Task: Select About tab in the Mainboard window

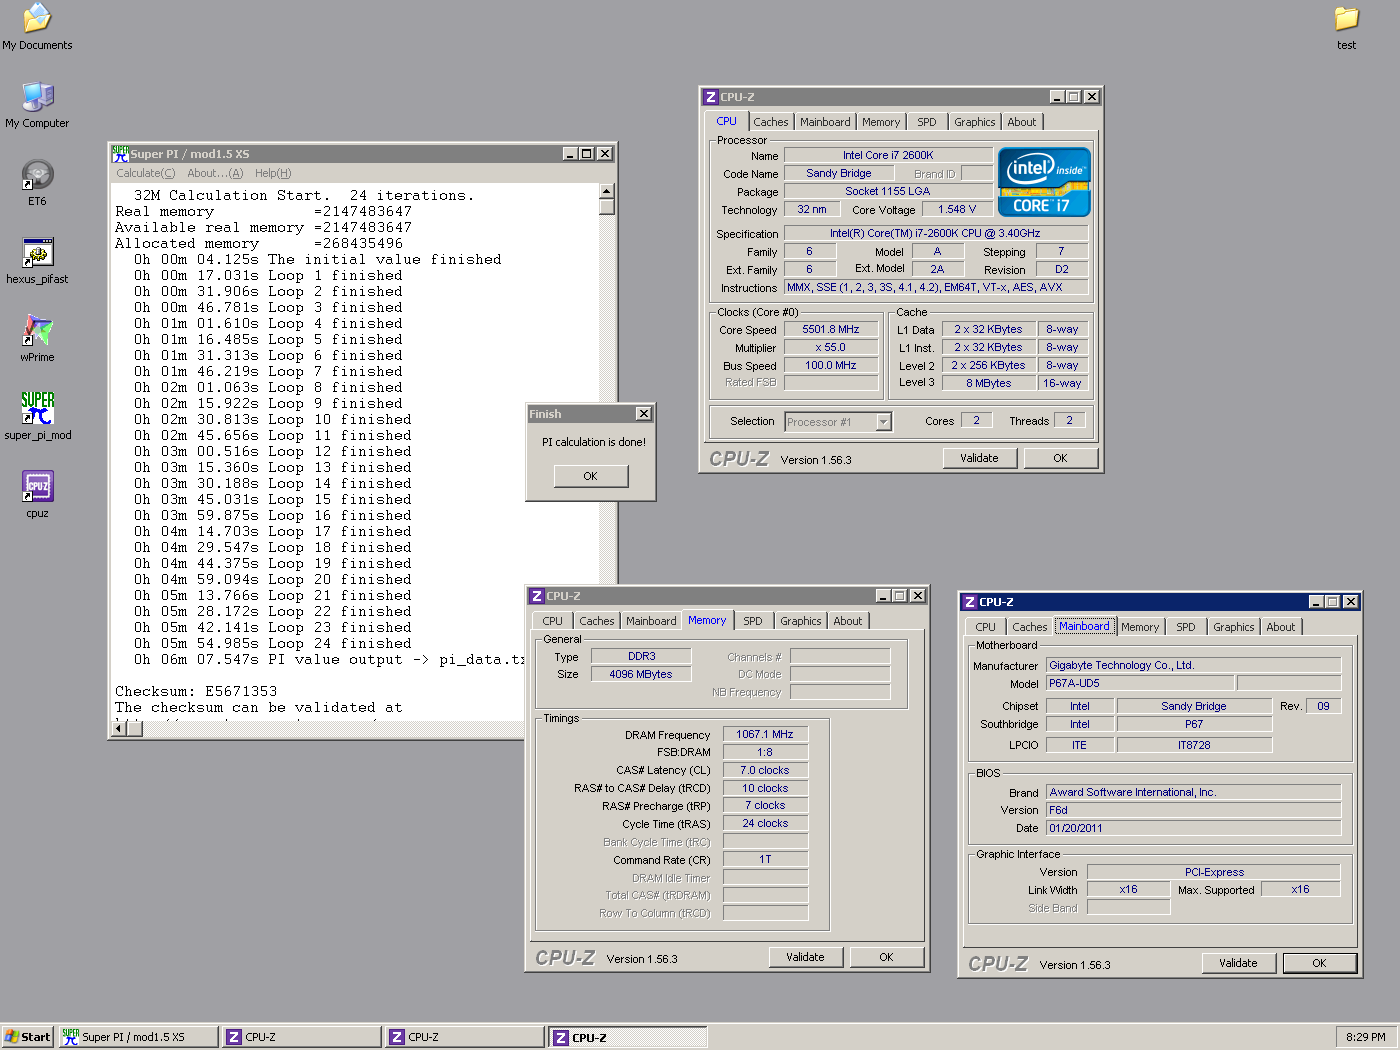Action: pos(1281,627)
